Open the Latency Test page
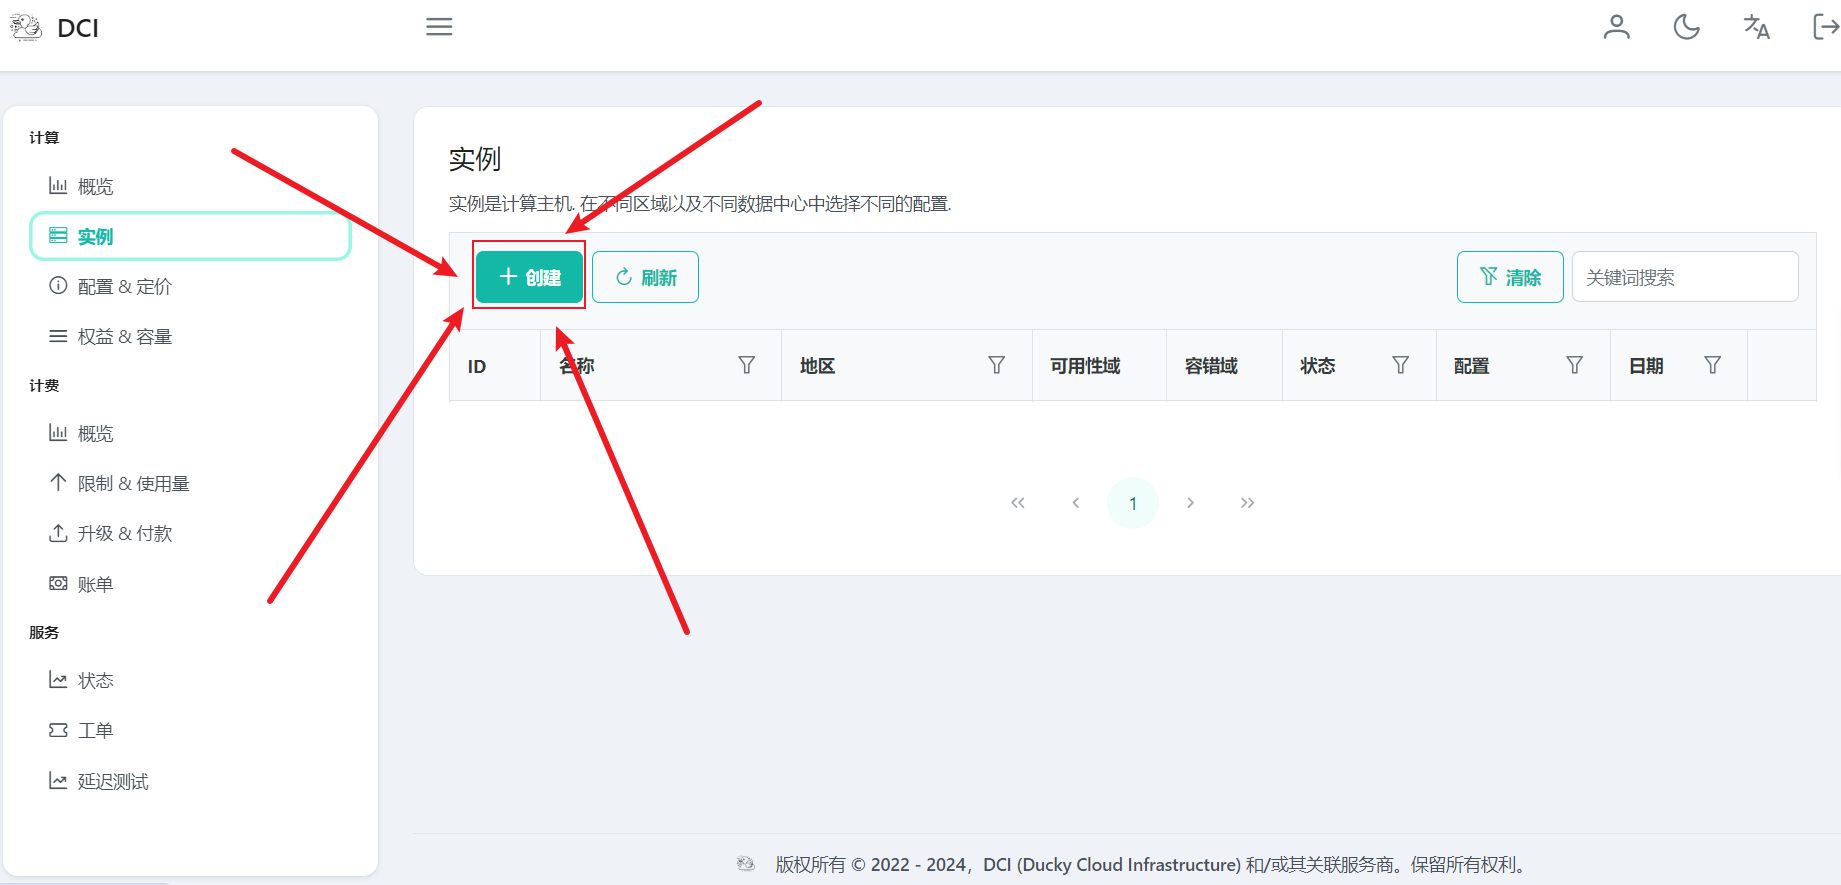This screenshot has height=885, width=1841. coord(112,781)
